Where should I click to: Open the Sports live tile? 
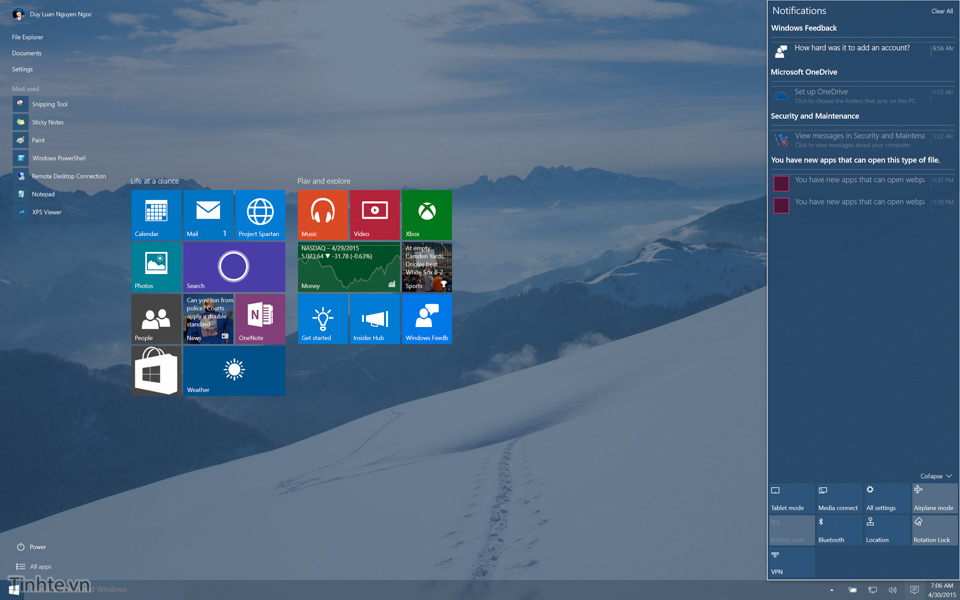click(x=427, y=267)
